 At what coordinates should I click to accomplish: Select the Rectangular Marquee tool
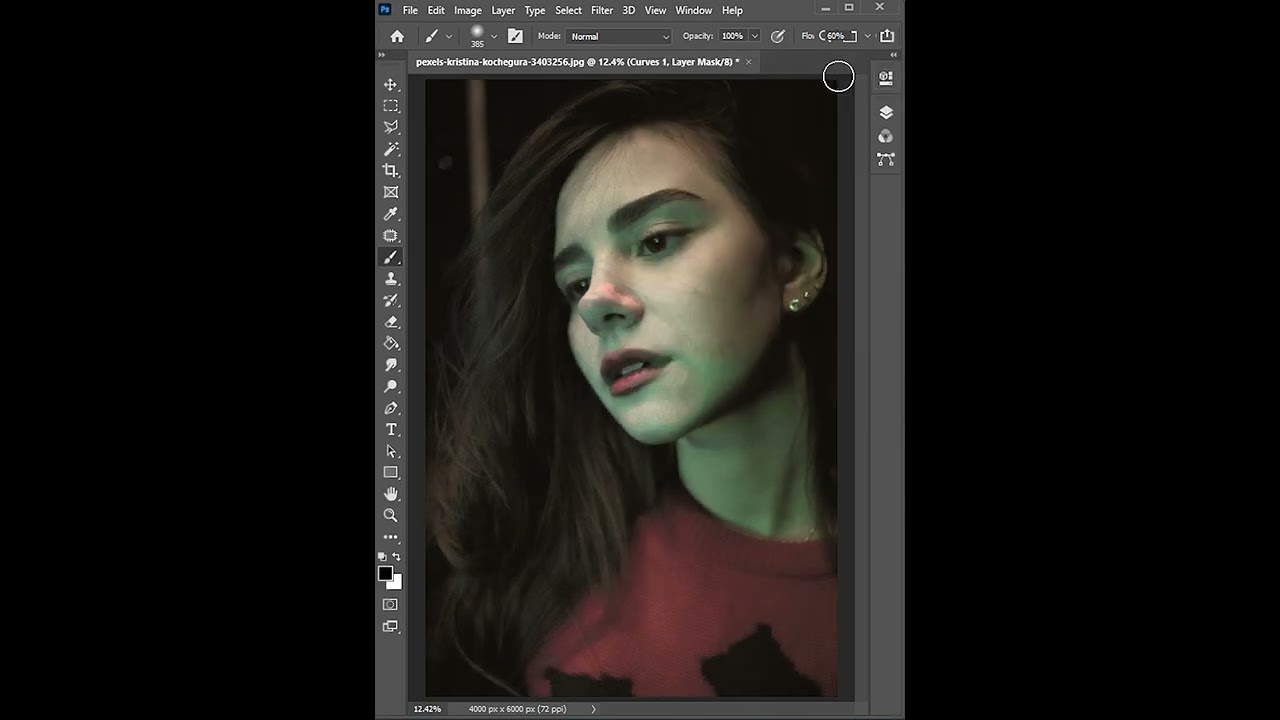pos(391,106)
